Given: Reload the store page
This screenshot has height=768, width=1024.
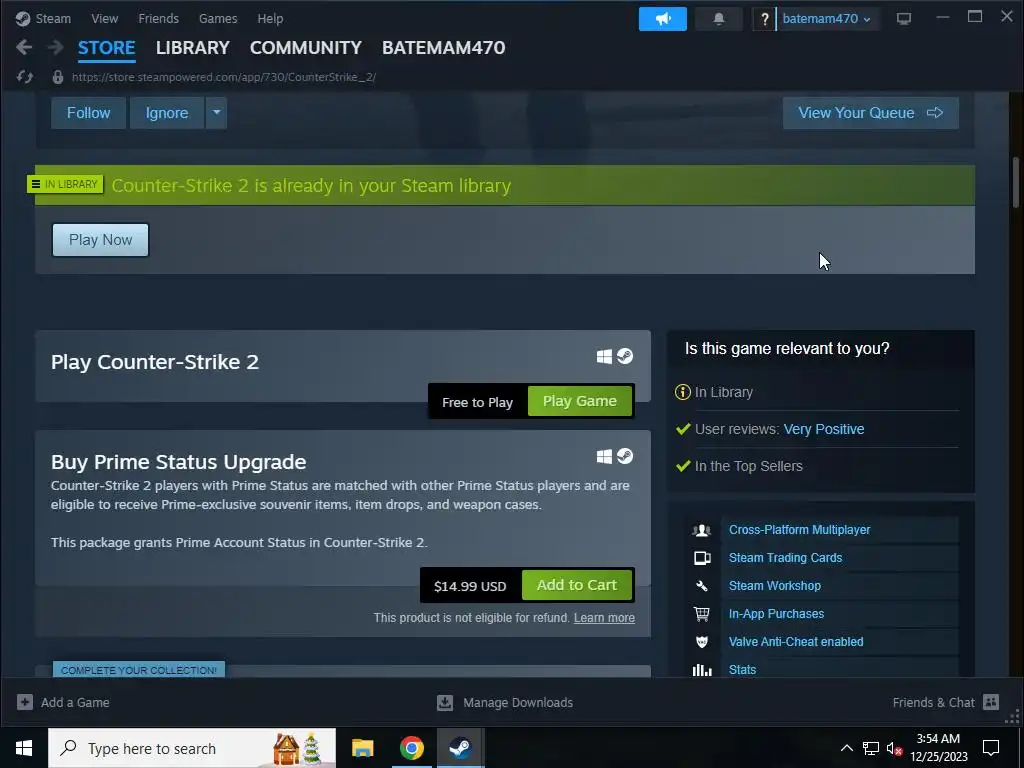Looking at the screenshot, I should (x=25, y=77).
